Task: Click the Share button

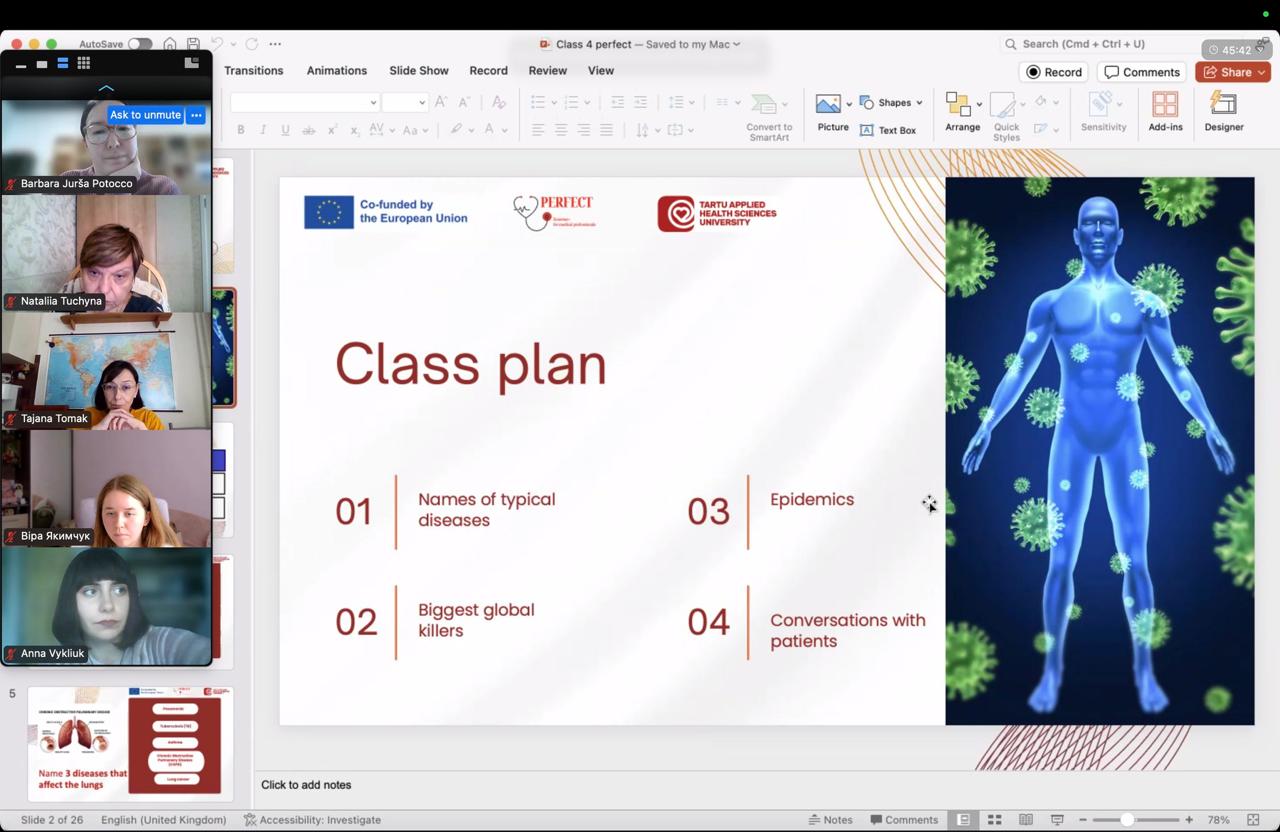Action: (x=1232, y=72)
